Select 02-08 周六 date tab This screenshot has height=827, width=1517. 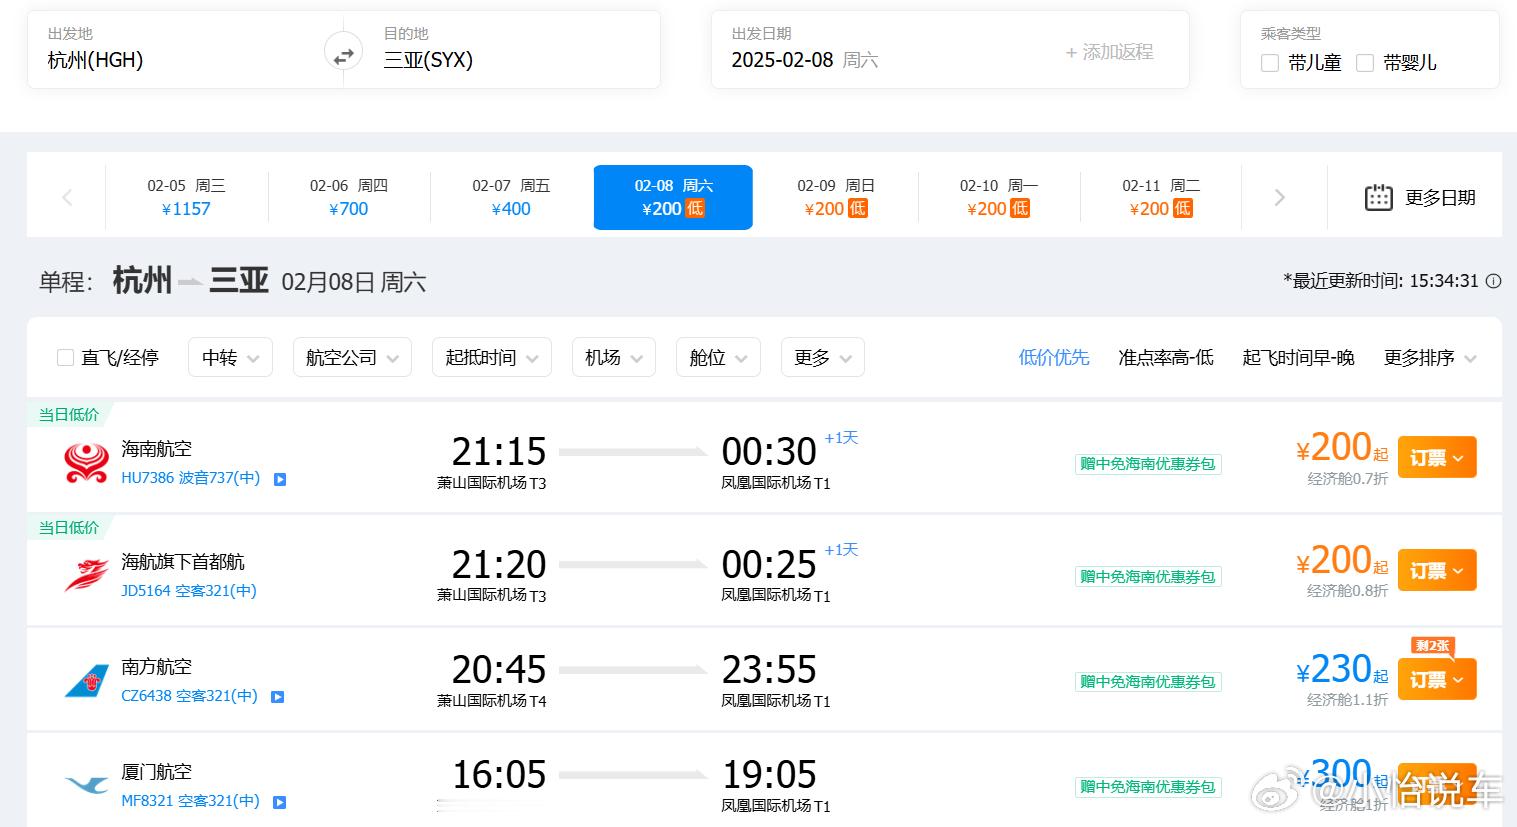[673, 197]
